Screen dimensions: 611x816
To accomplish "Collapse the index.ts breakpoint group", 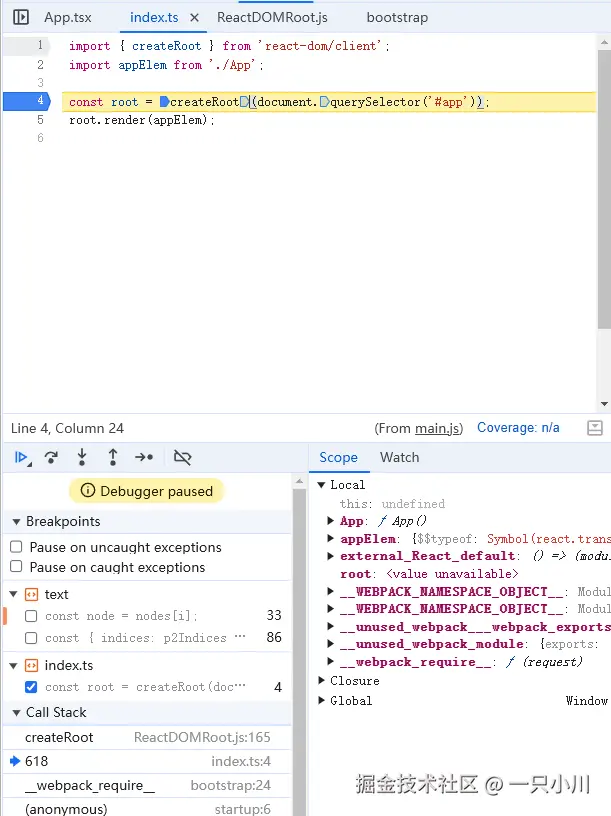I will click(14, 665).
